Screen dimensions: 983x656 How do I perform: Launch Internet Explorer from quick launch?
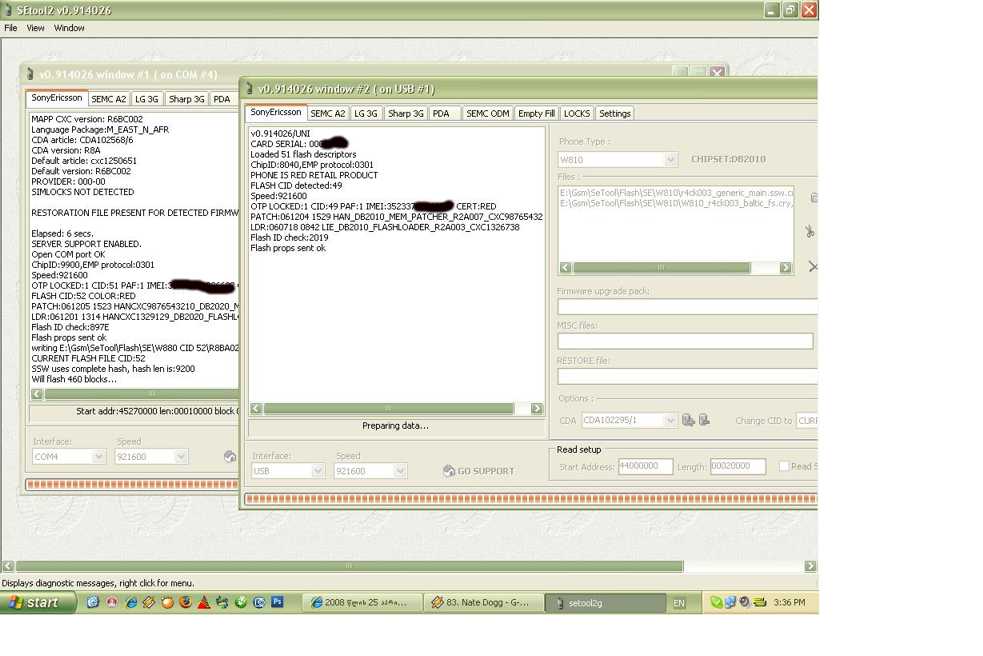pyautogui.click(x=131, y=603)
